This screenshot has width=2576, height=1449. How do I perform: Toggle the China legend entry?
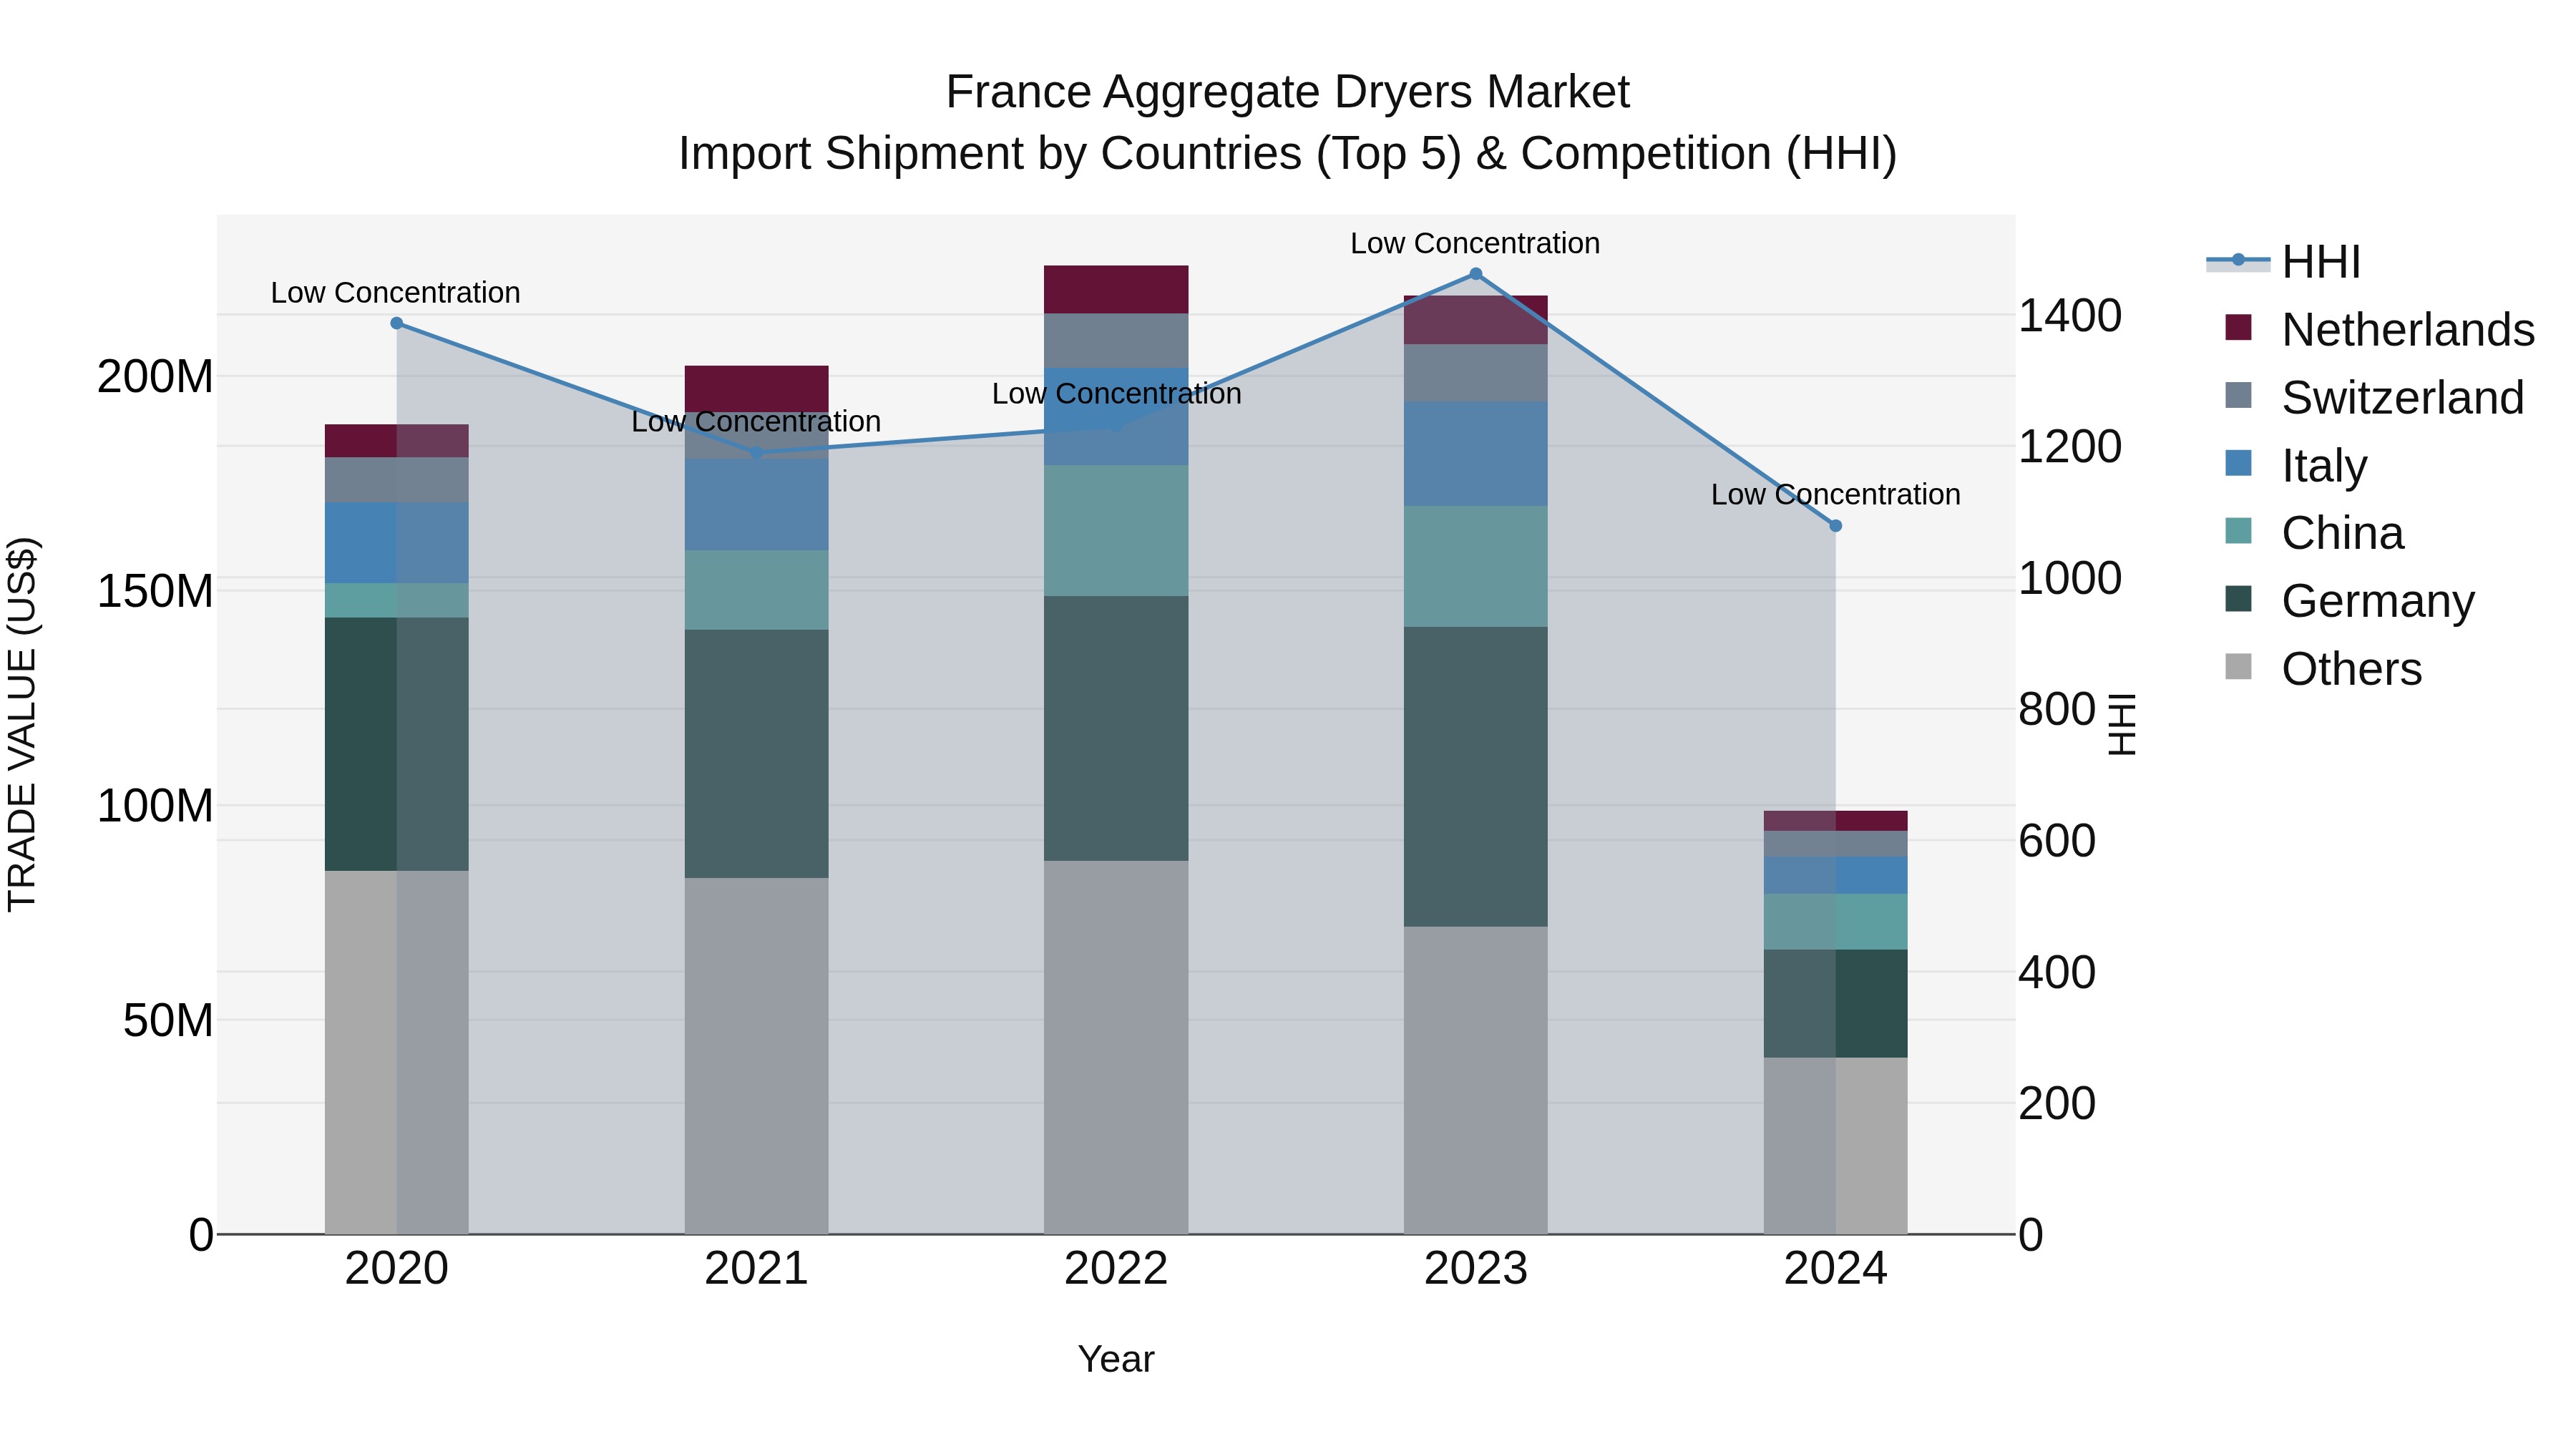point(2314,533)
